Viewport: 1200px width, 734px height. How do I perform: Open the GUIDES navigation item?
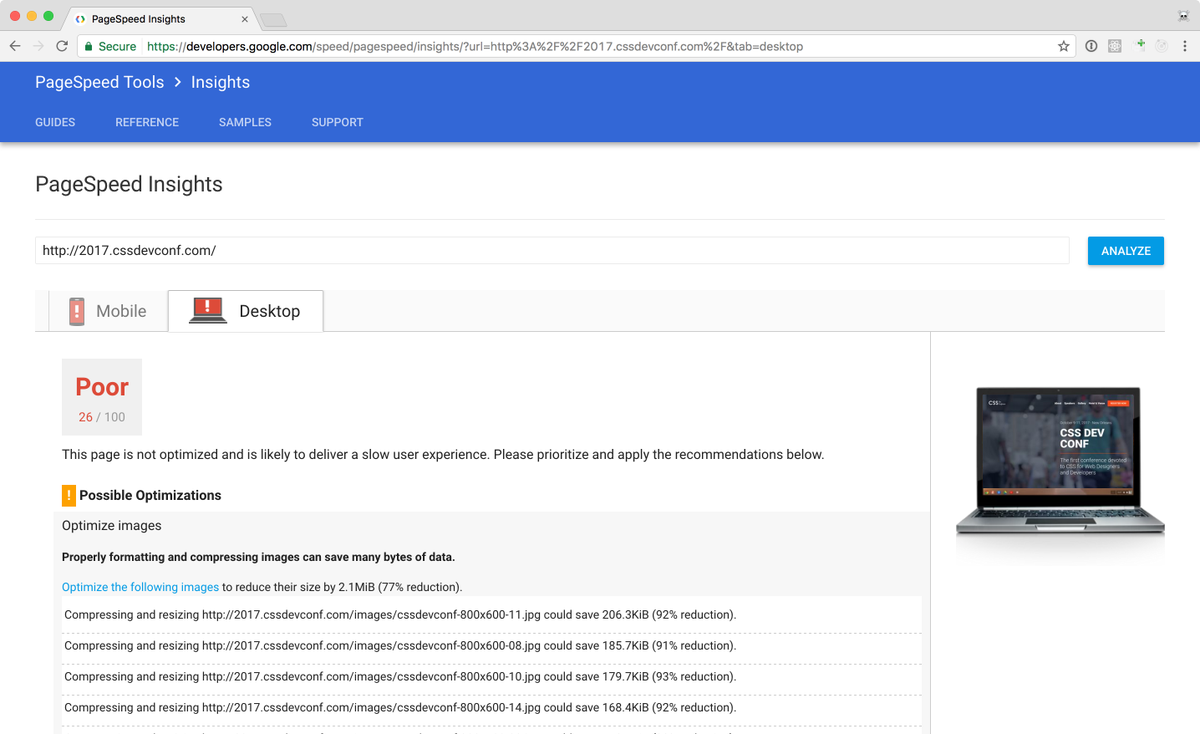(x=55, y=122)
